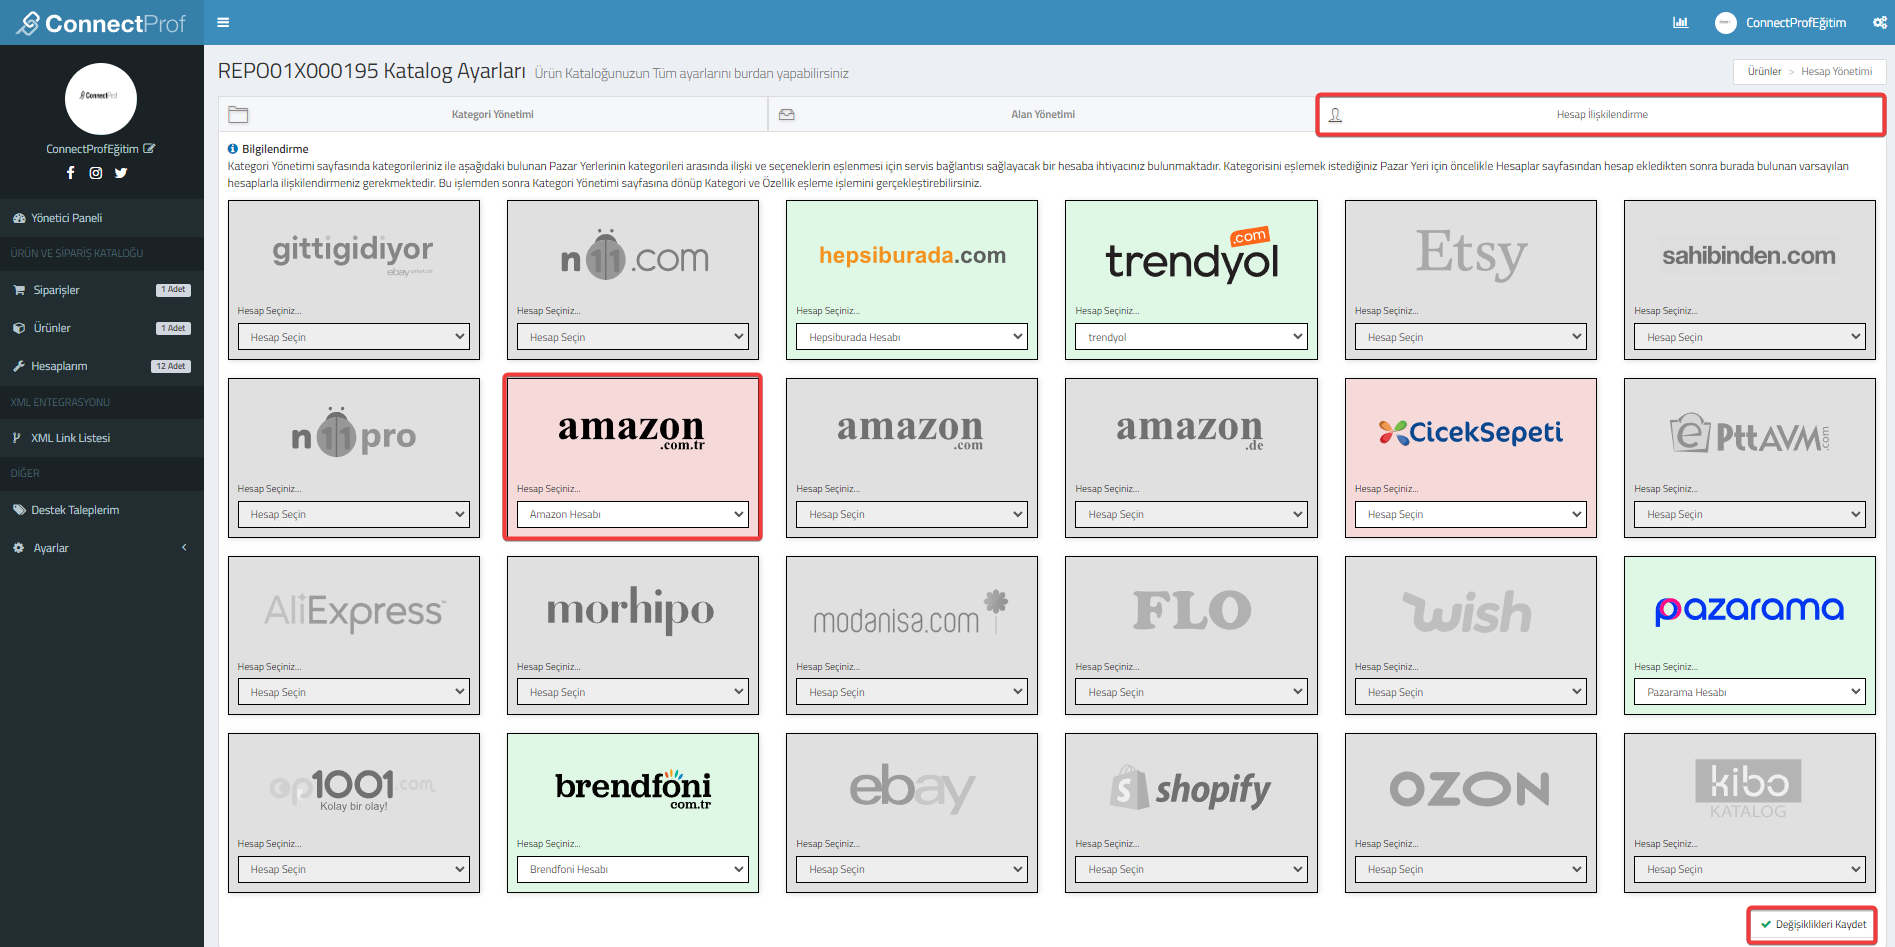The height and width of the screenshot is (947, 1895).
Task: Switch to the Hesap İlişkilendirme tab
Action: coord(1601,114)
